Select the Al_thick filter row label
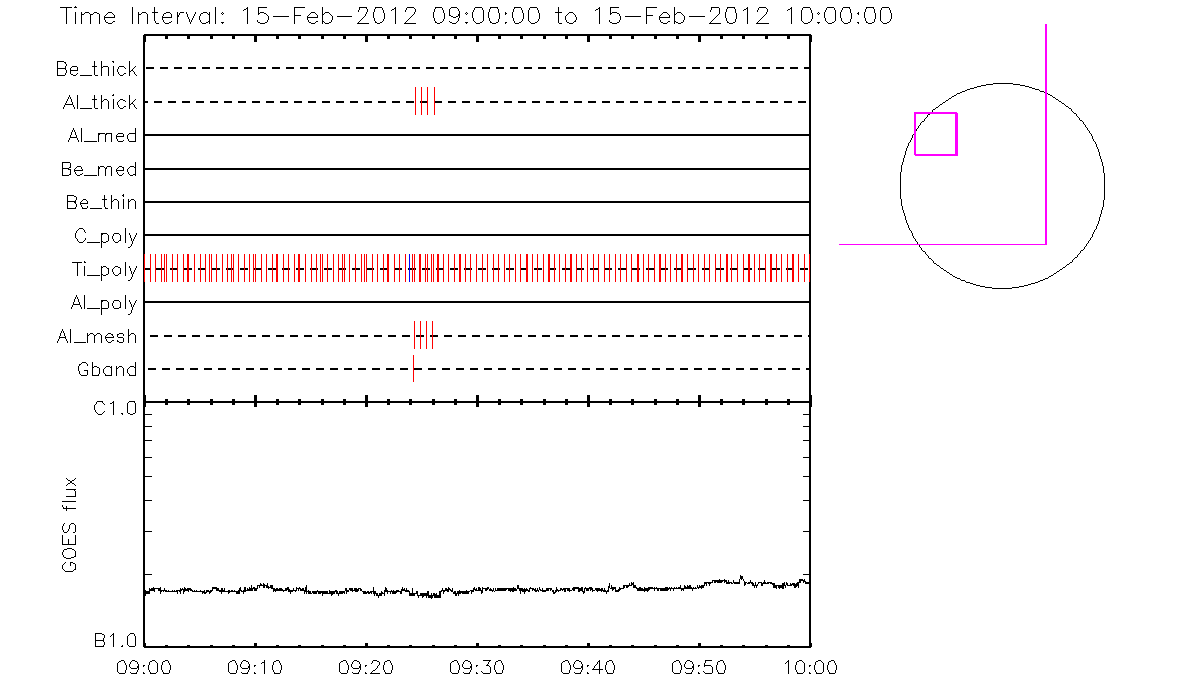This screenshot has width=1200, height=700. (x=97, y=102)
